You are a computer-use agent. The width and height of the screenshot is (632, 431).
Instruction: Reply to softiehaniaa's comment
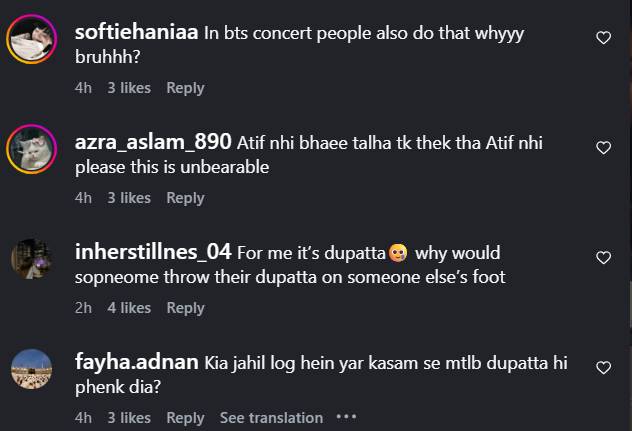185,88
